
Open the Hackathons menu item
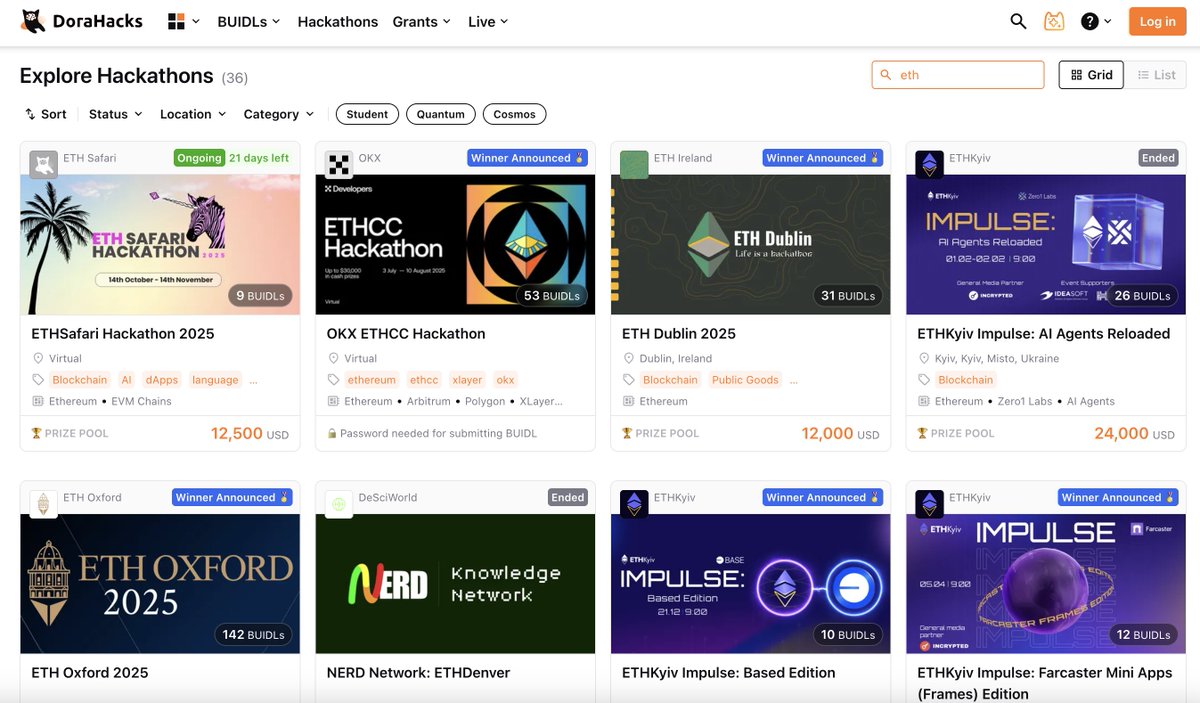pos(337,20)
